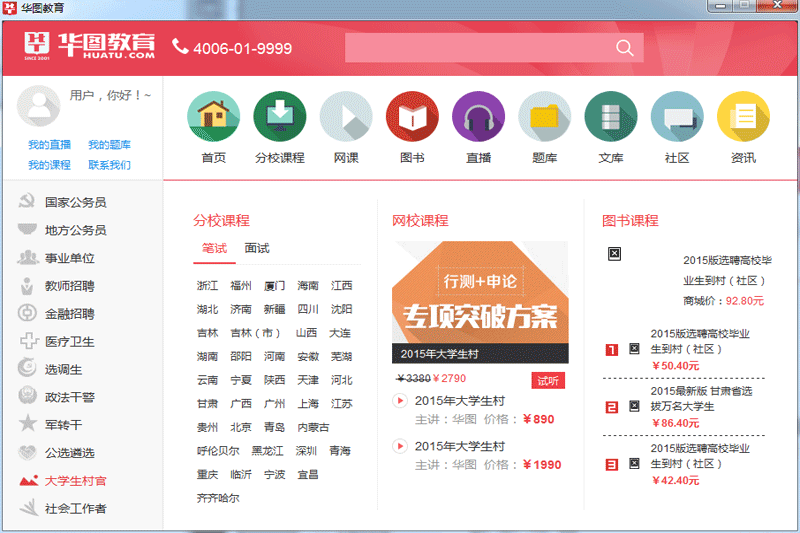The image size is (800, 533).
Task: Choose the 重庆 branch link
Action: pyautogui.click(x=207, y=475)
